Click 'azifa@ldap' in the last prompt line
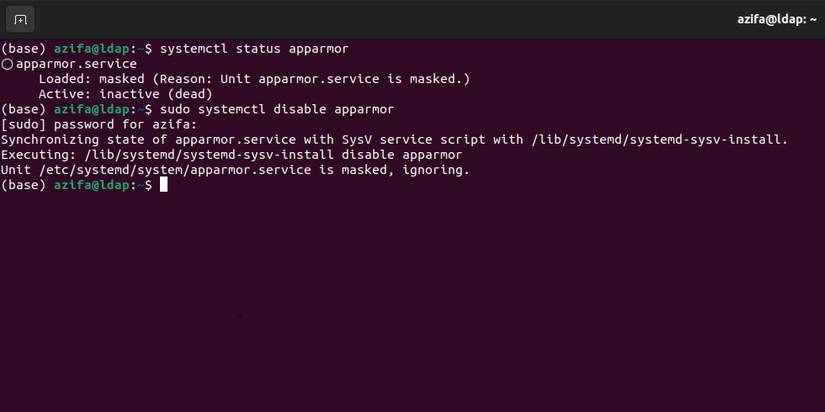 (92, 185)
